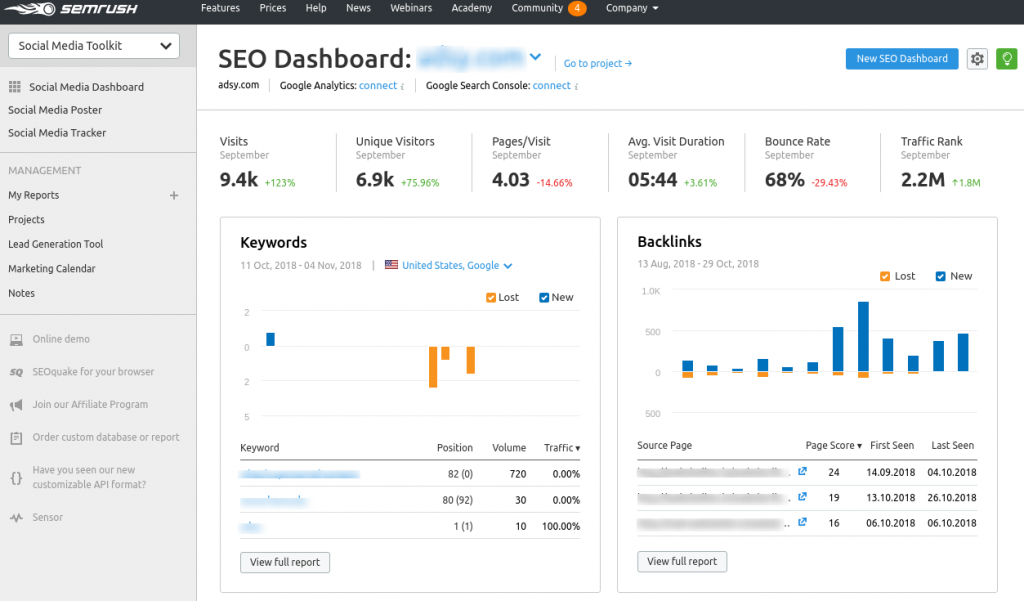Click Traffic Rank value 2.2M

point(923,180)
